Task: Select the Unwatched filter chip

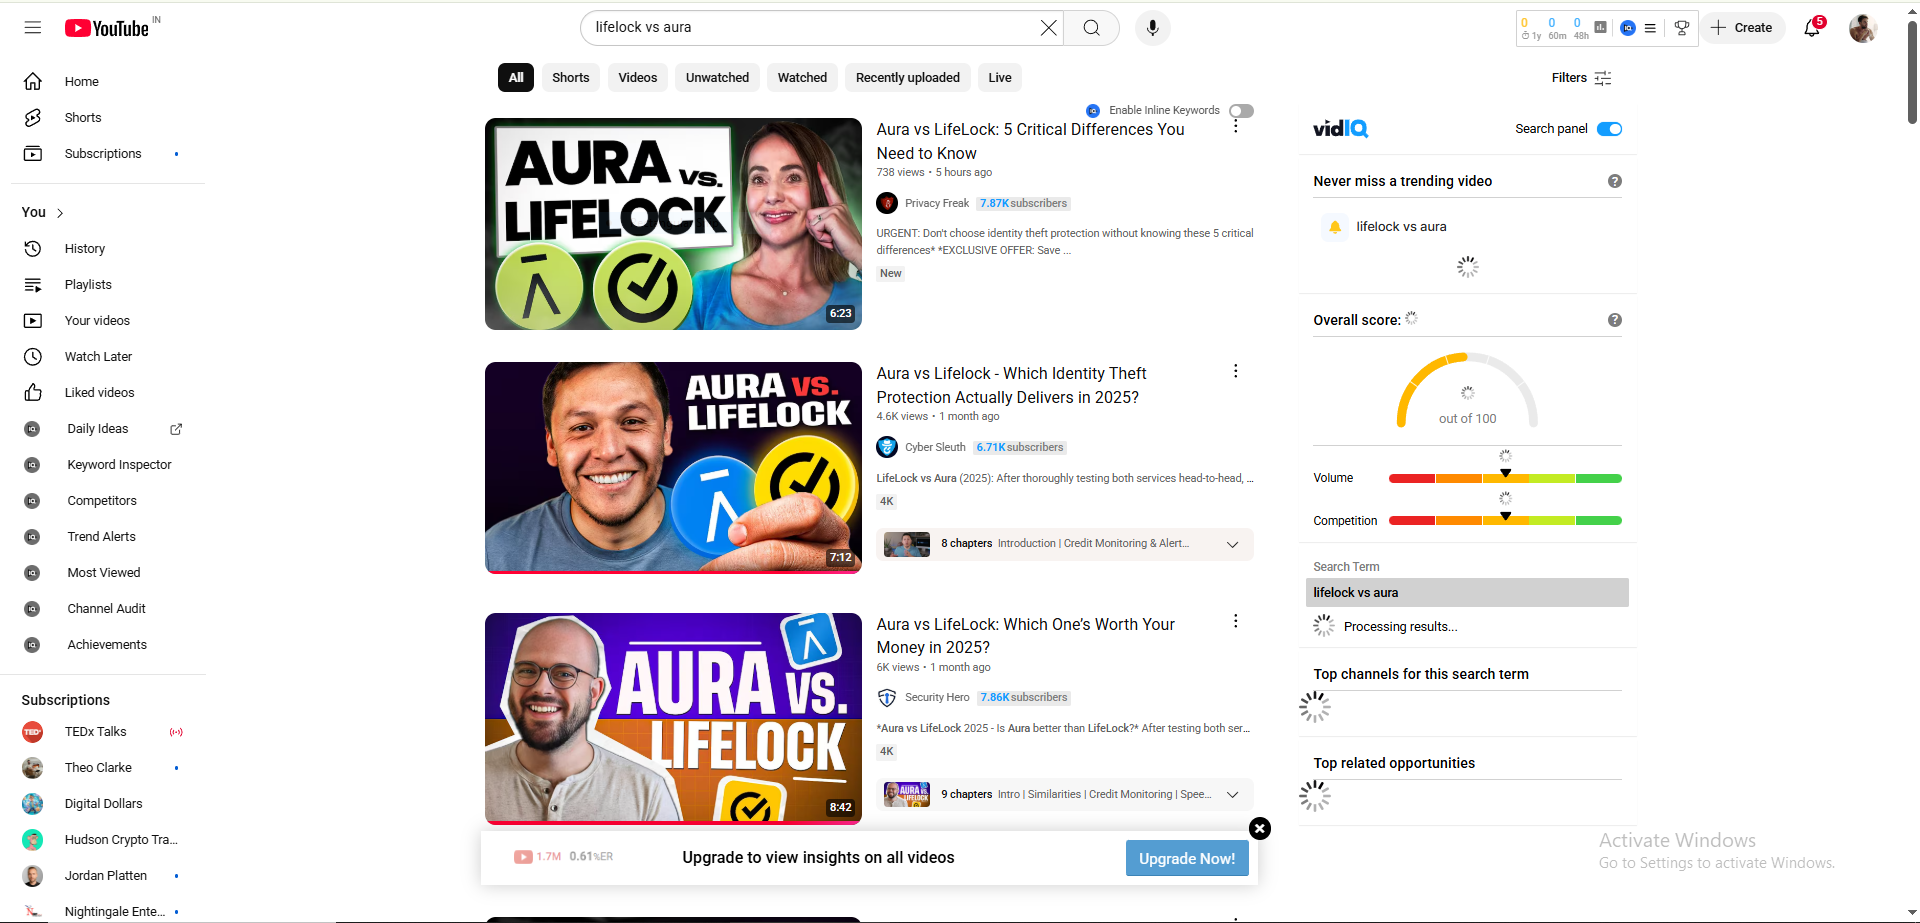Action: [718, 78]
